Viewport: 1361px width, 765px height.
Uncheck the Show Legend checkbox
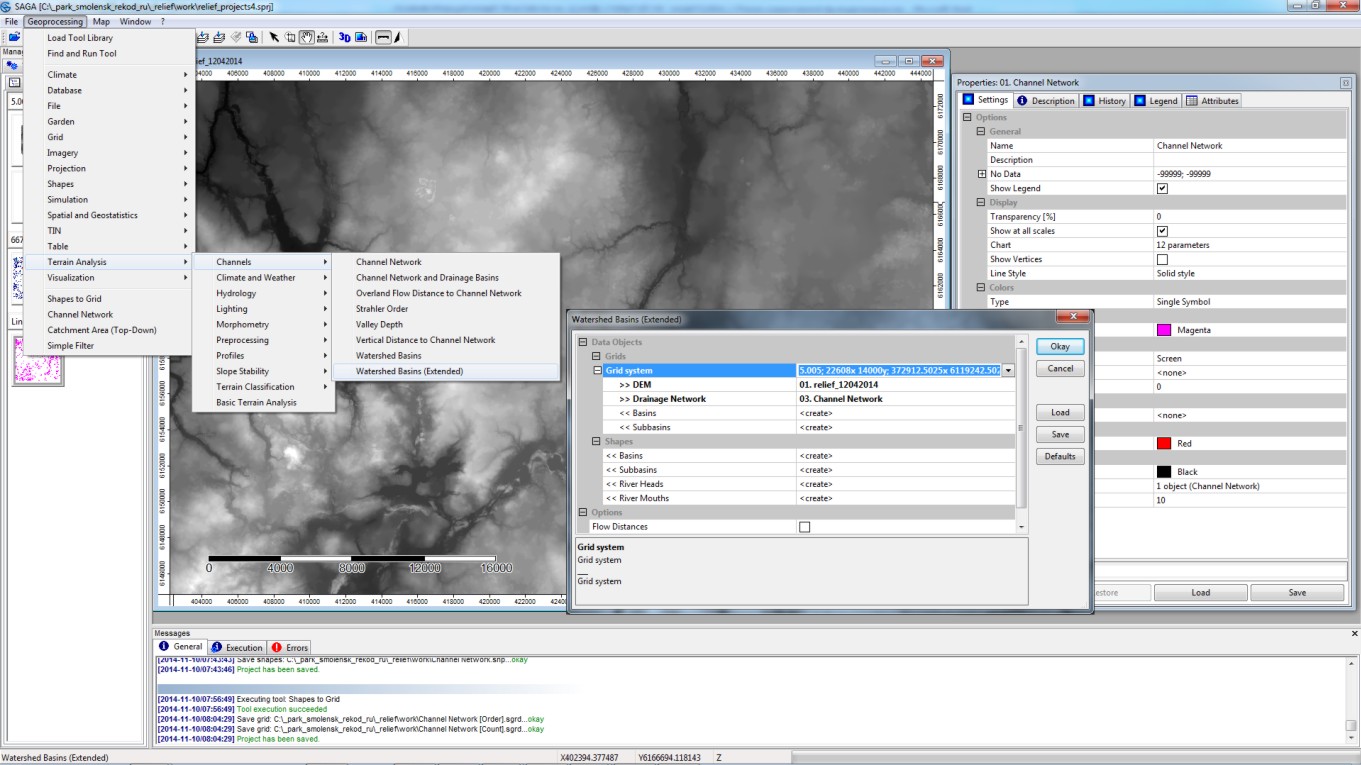(1162, 188)
